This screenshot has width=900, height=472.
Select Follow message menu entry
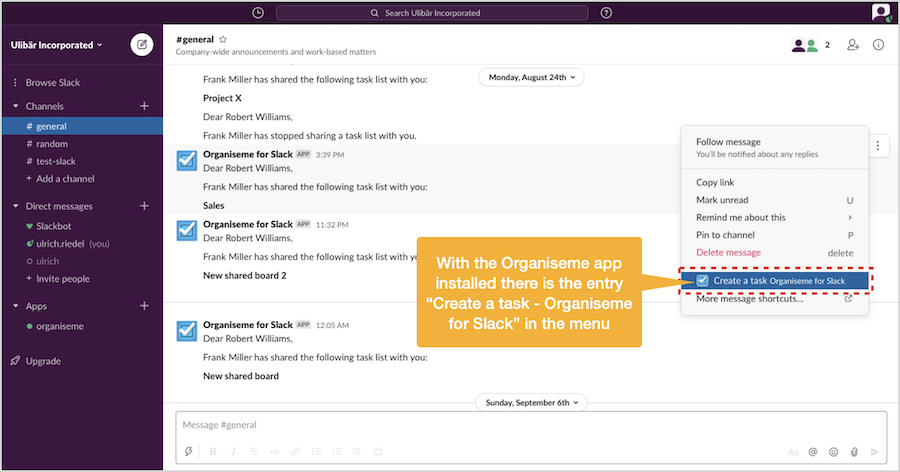pos(774,147)
